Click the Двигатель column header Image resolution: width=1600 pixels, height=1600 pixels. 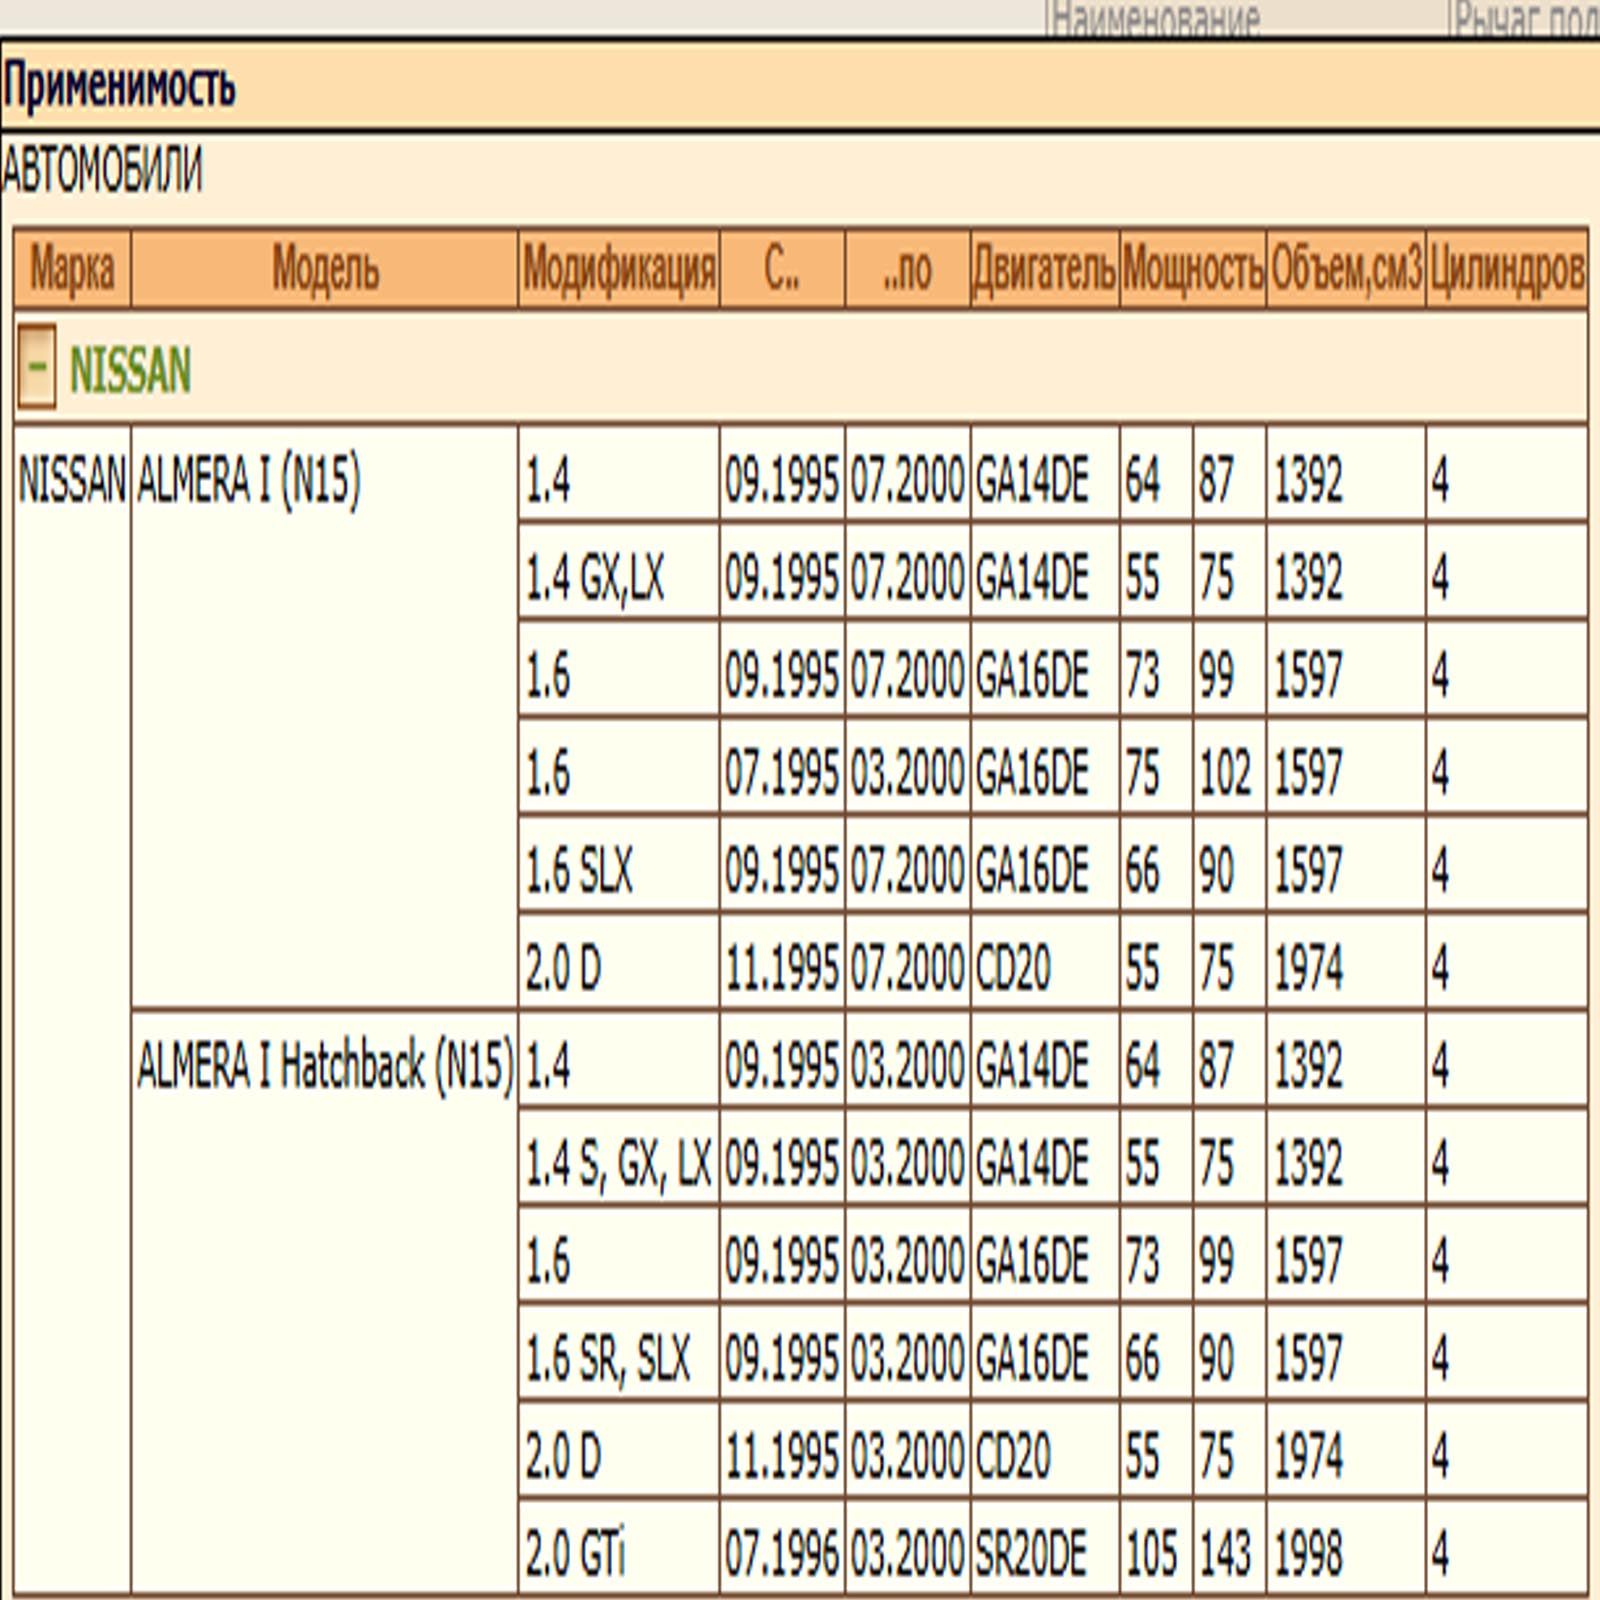(1044, 269)
